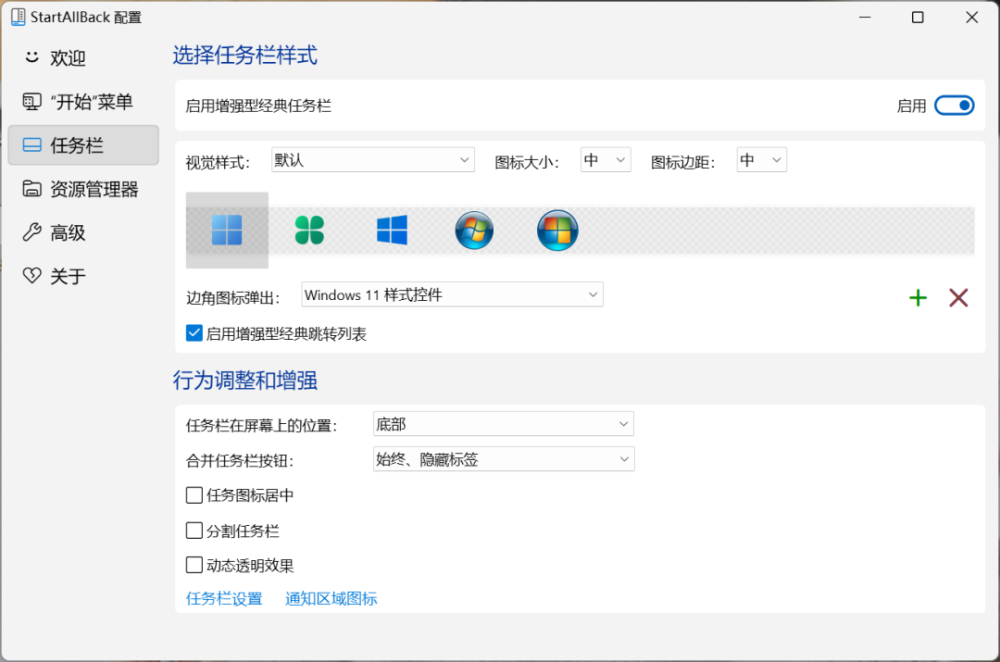Screen dimensions: 1000x662
Task: Enable the 任务图标居中 checkbox
Action: click(x=195, y=496)
